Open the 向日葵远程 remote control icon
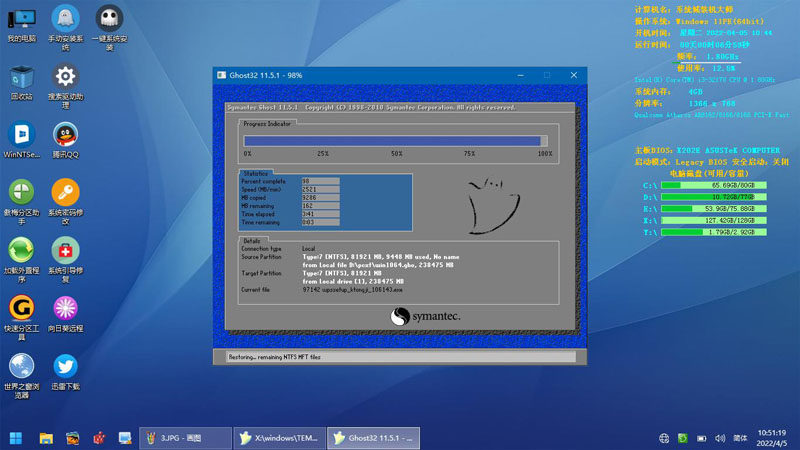 pyautogui.click(x=65, y=314)
